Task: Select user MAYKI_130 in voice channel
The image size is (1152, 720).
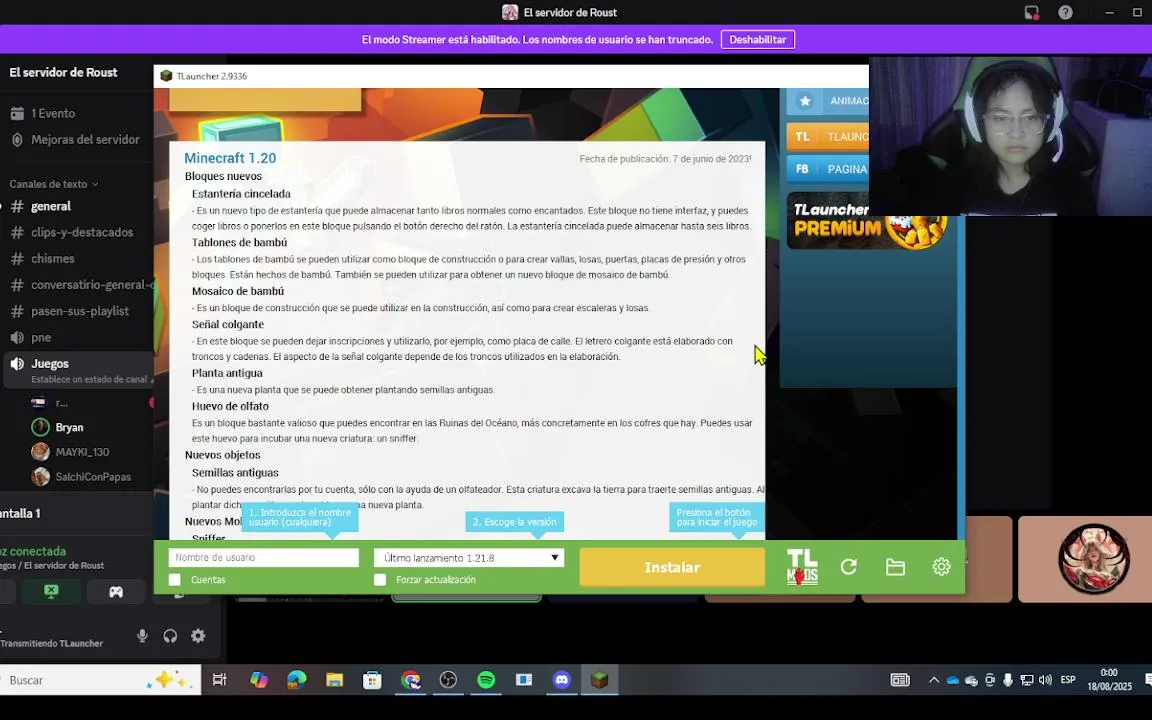Action: point(82,452)
